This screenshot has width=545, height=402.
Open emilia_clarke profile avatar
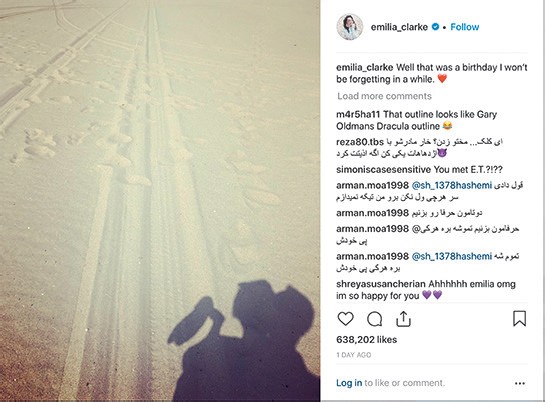click(x=350, y=27)
